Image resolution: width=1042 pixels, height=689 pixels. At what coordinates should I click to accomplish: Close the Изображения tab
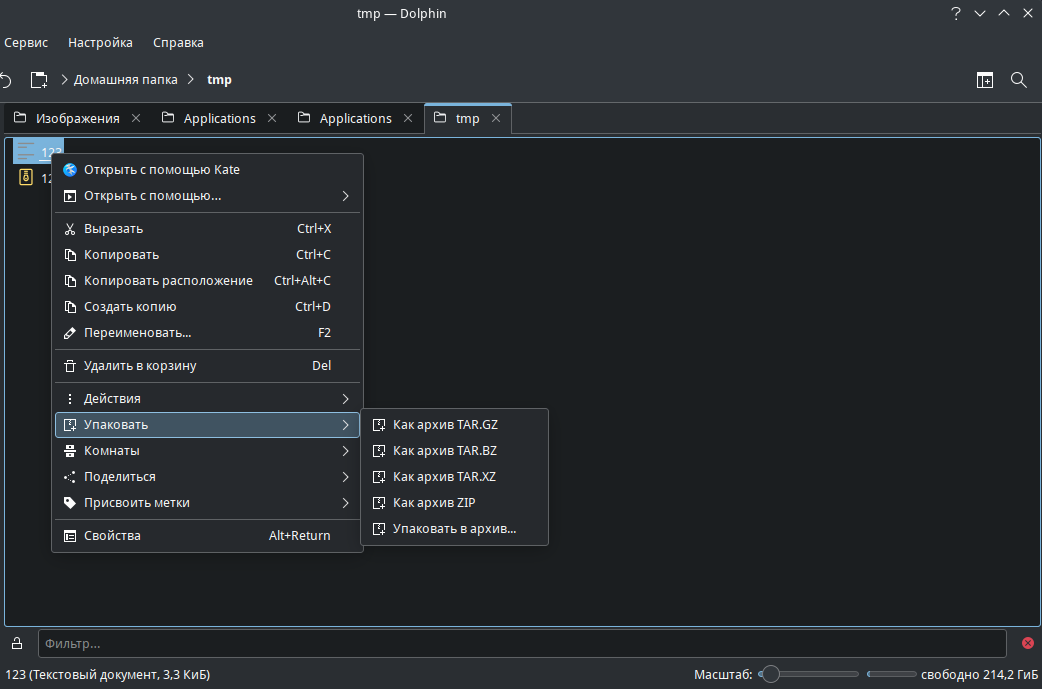tap(136, 118)
